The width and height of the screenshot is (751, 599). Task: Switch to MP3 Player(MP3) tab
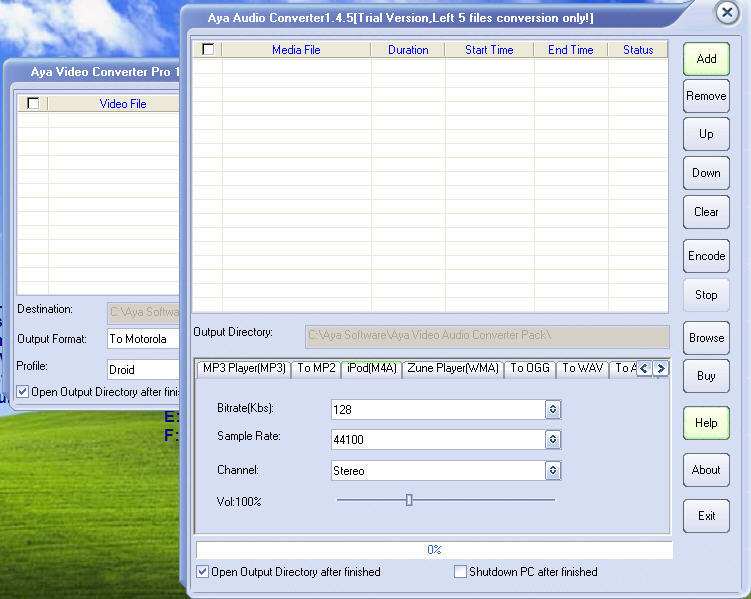coord(244,368)
